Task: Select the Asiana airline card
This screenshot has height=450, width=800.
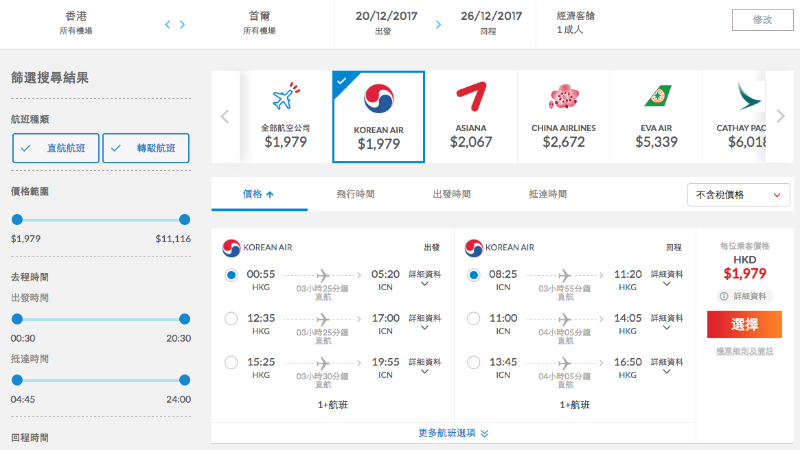Action: click(471, 117)
